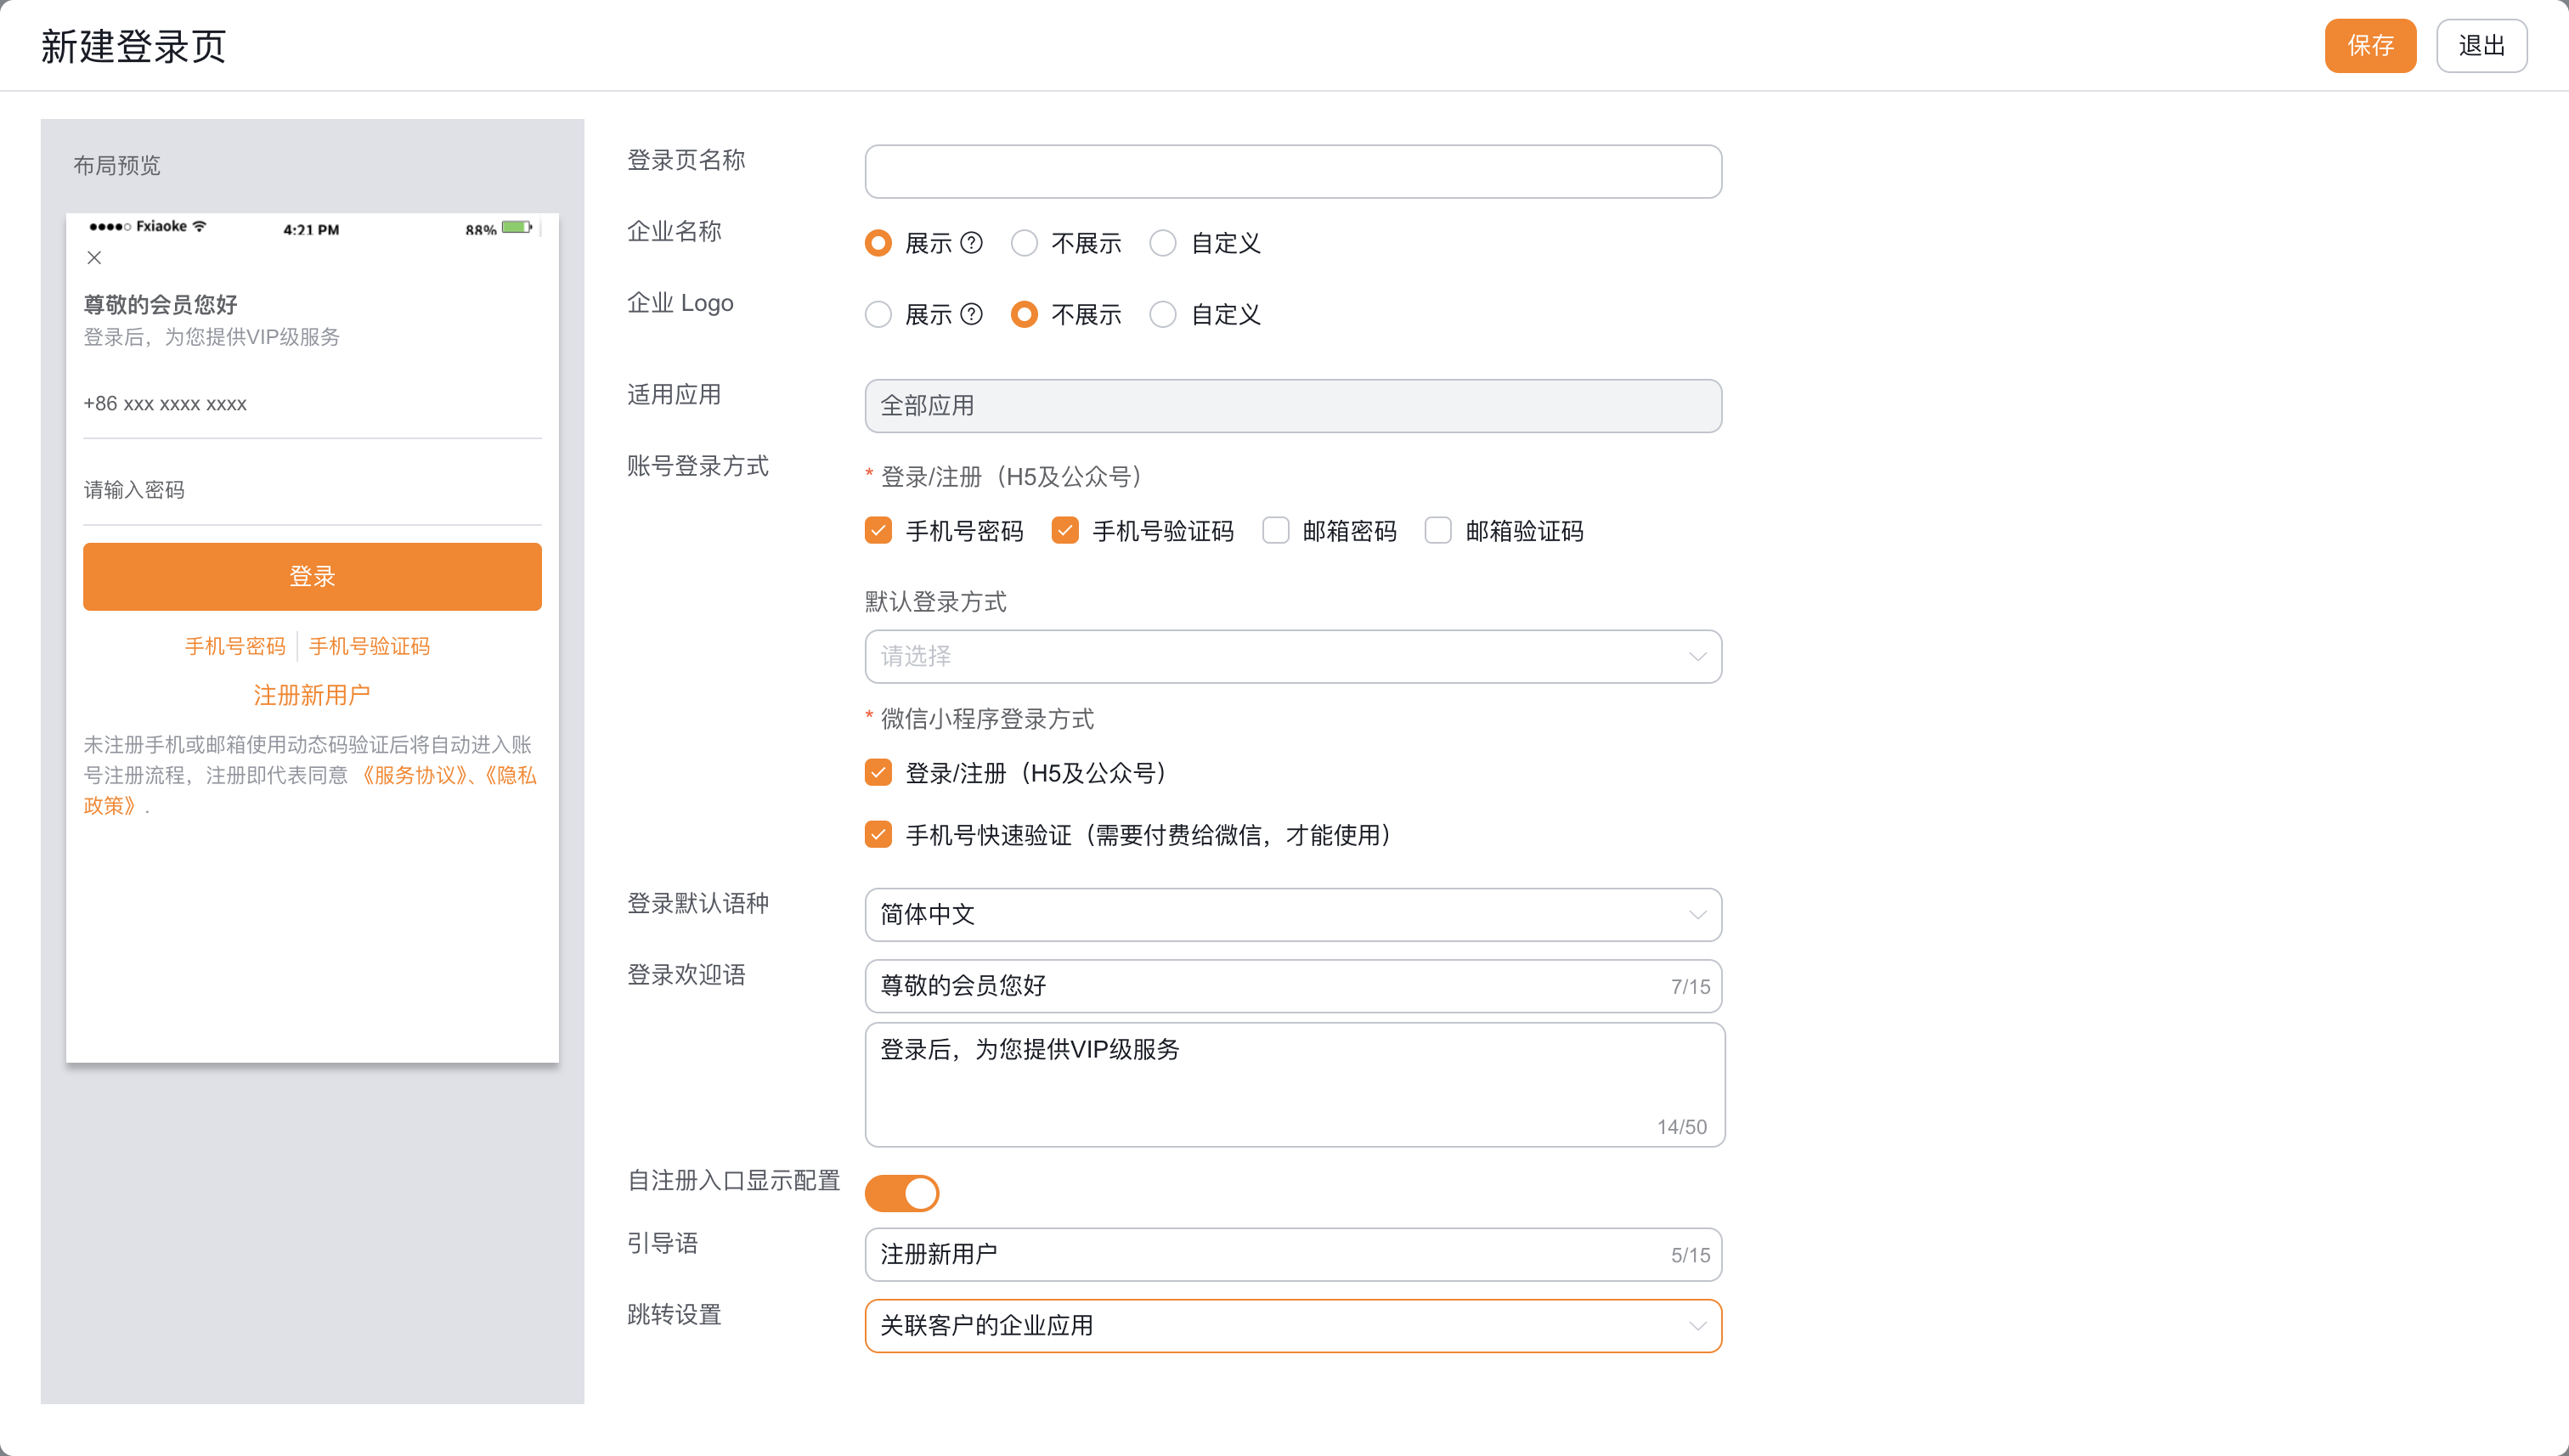
Task: Switch to 手机号密码 tab in preview
Action: pos(235,647)
